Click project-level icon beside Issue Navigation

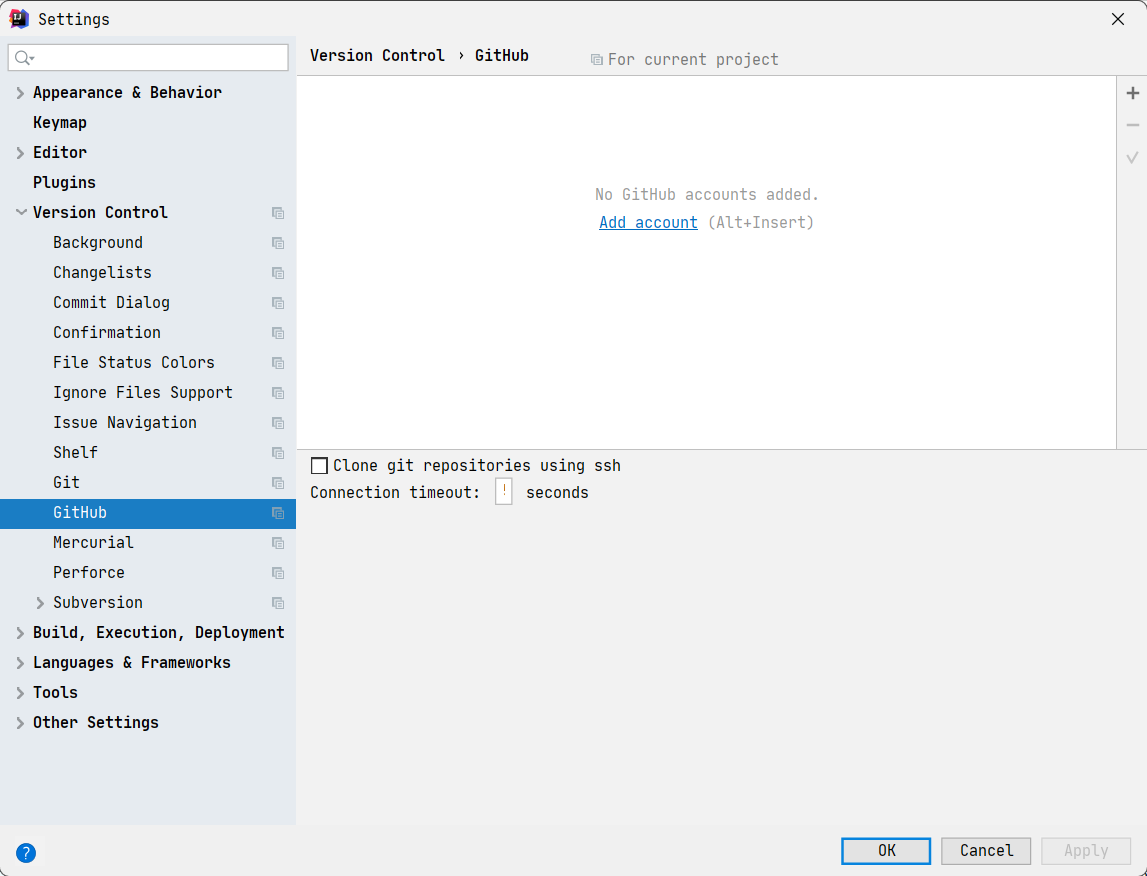point(278,423)
